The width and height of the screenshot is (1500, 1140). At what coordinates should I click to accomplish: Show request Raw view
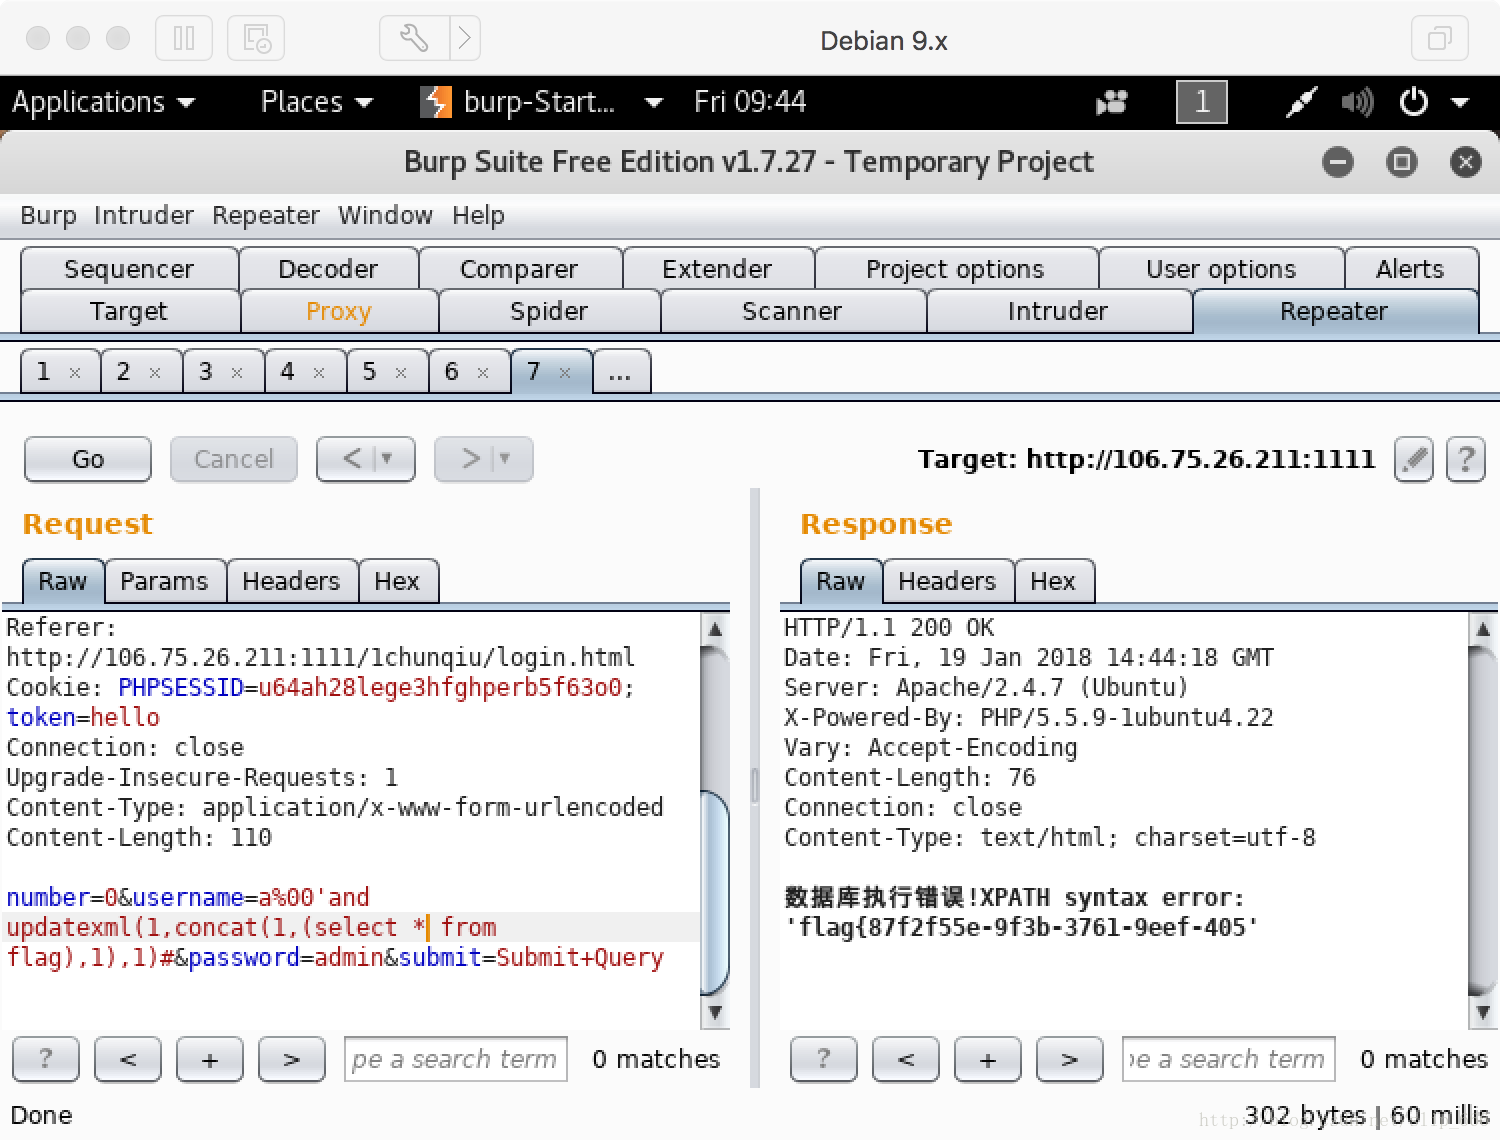click(x=62, y=581)
